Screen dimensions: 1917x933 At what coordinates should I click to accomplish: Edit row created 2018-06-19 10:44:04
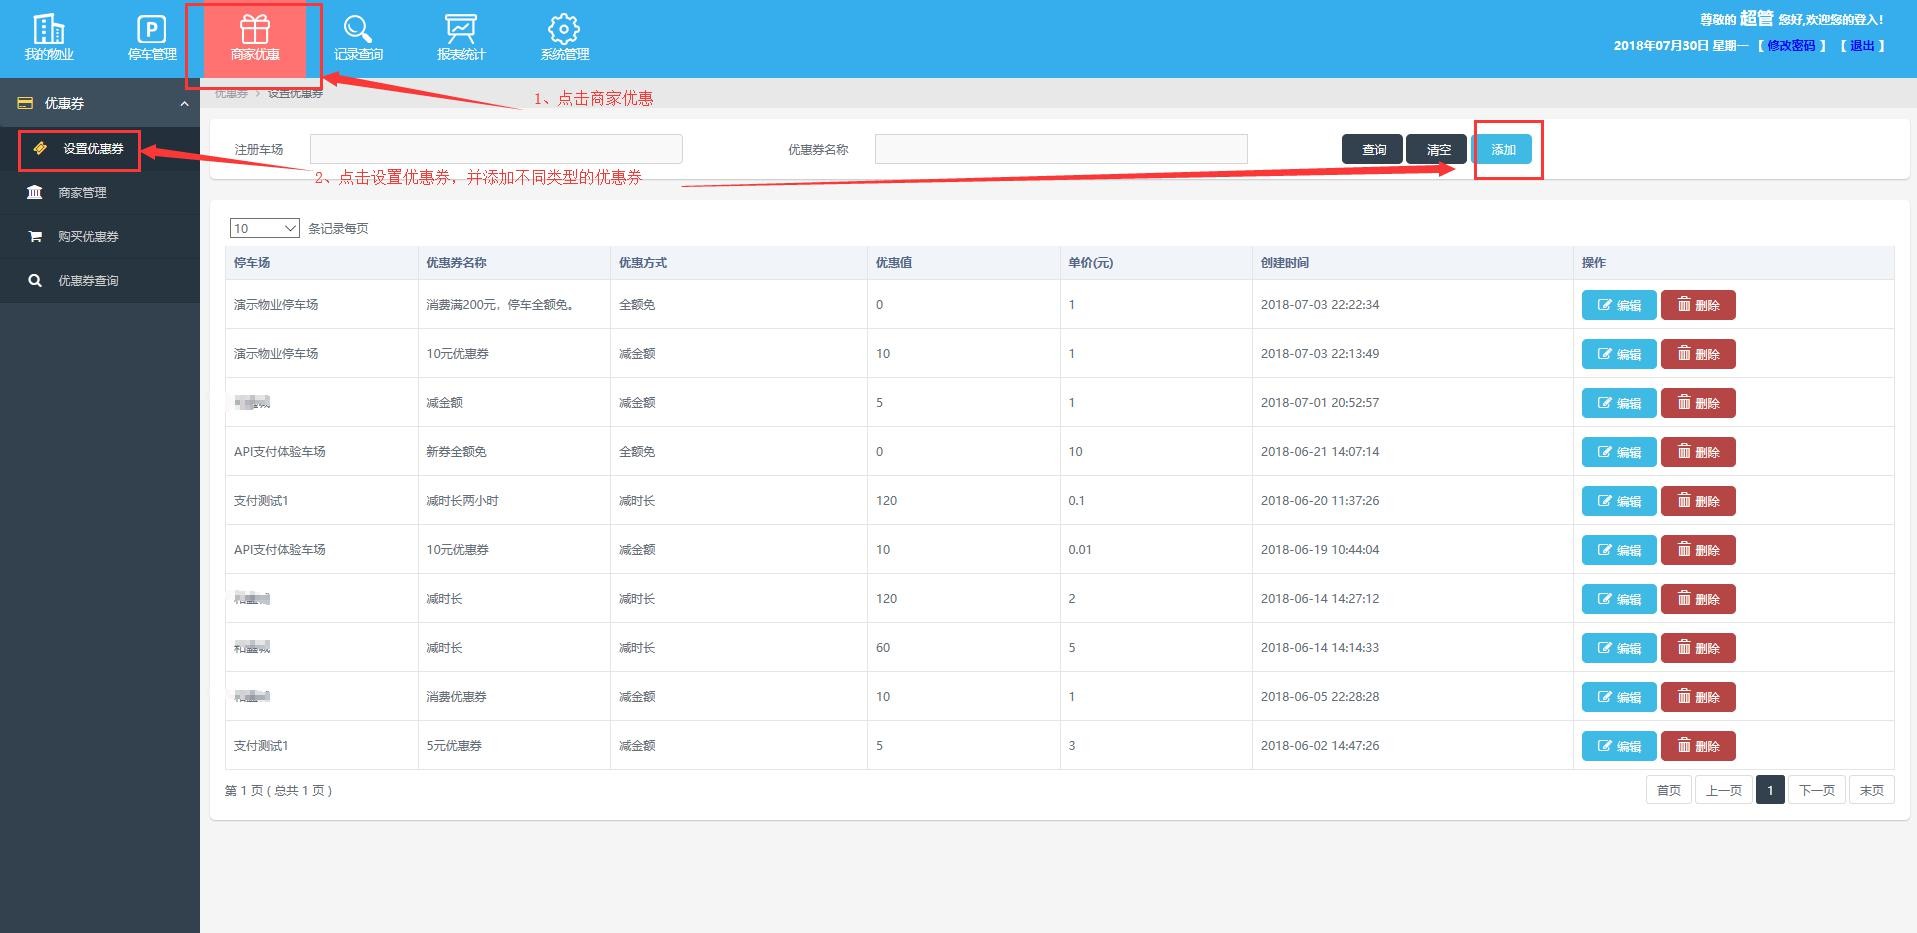tap(1619, 550)
